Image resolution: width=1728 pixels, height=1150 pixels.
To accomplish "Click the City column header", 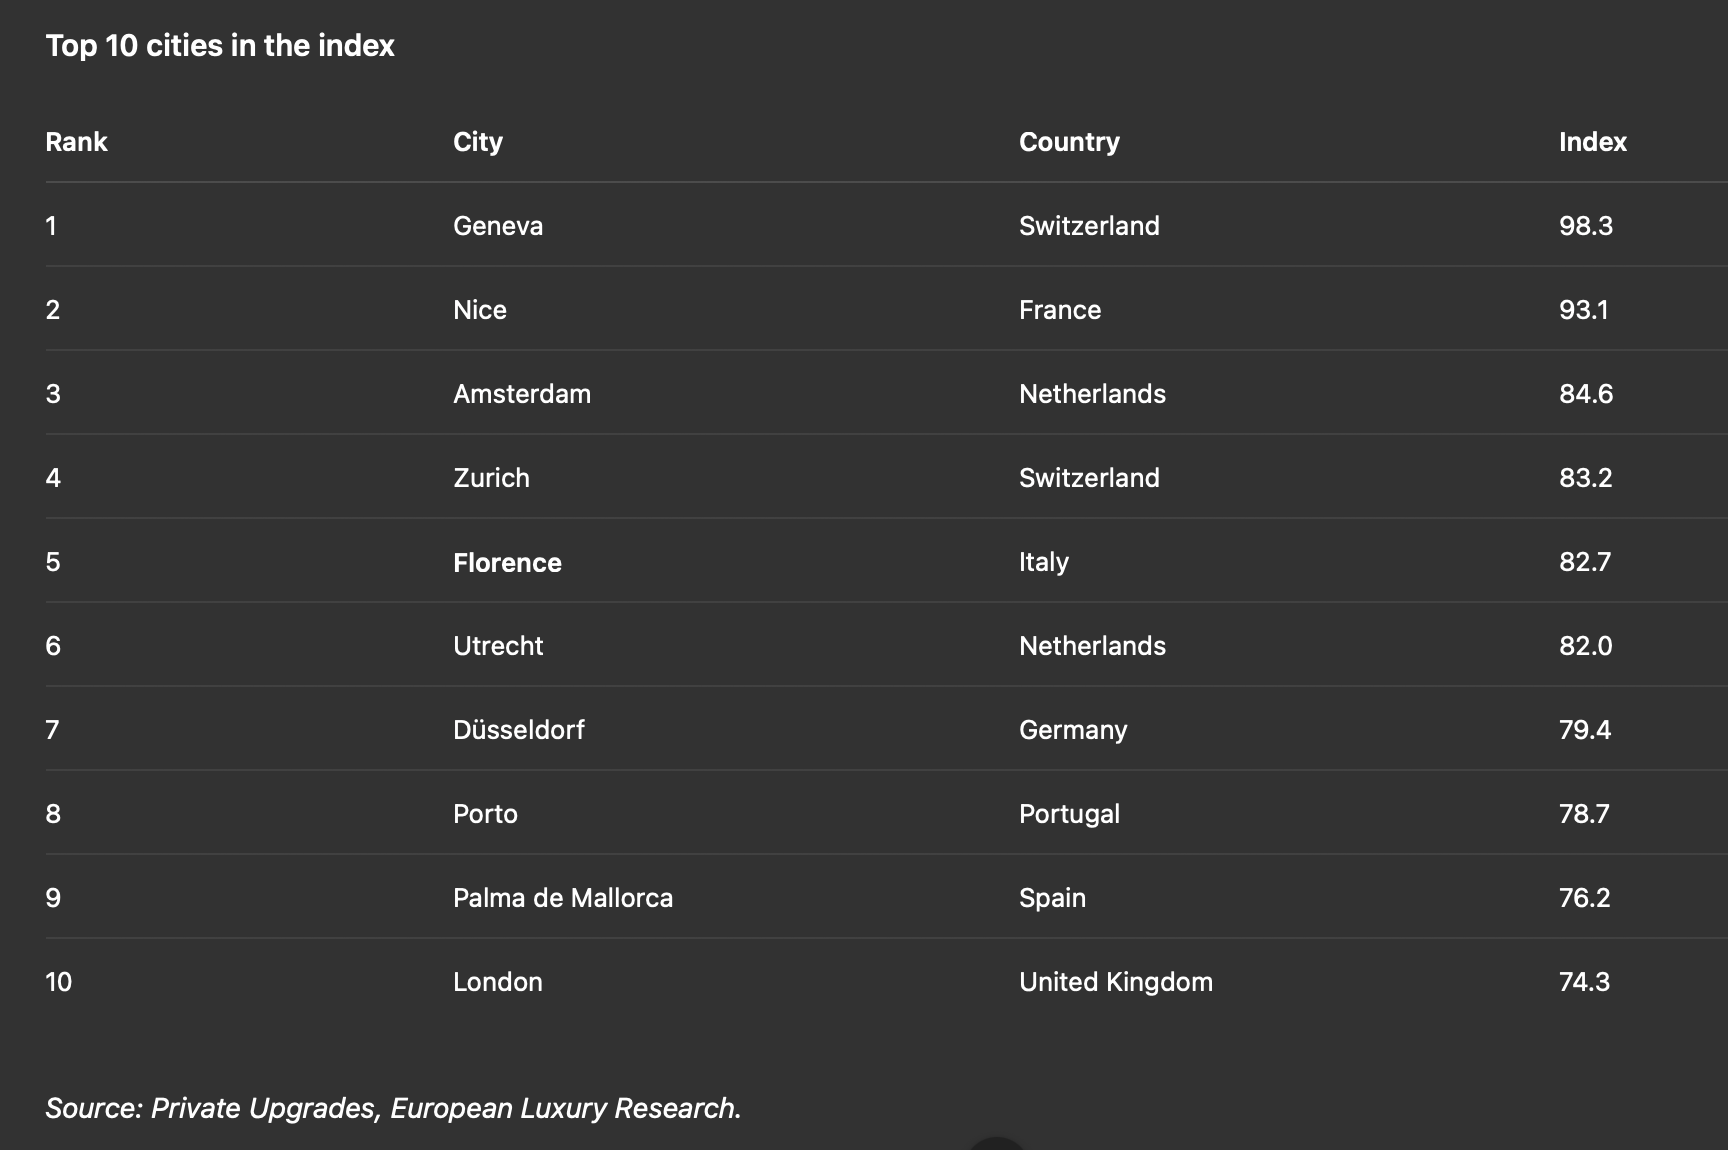I will click(x=478, y=142).
